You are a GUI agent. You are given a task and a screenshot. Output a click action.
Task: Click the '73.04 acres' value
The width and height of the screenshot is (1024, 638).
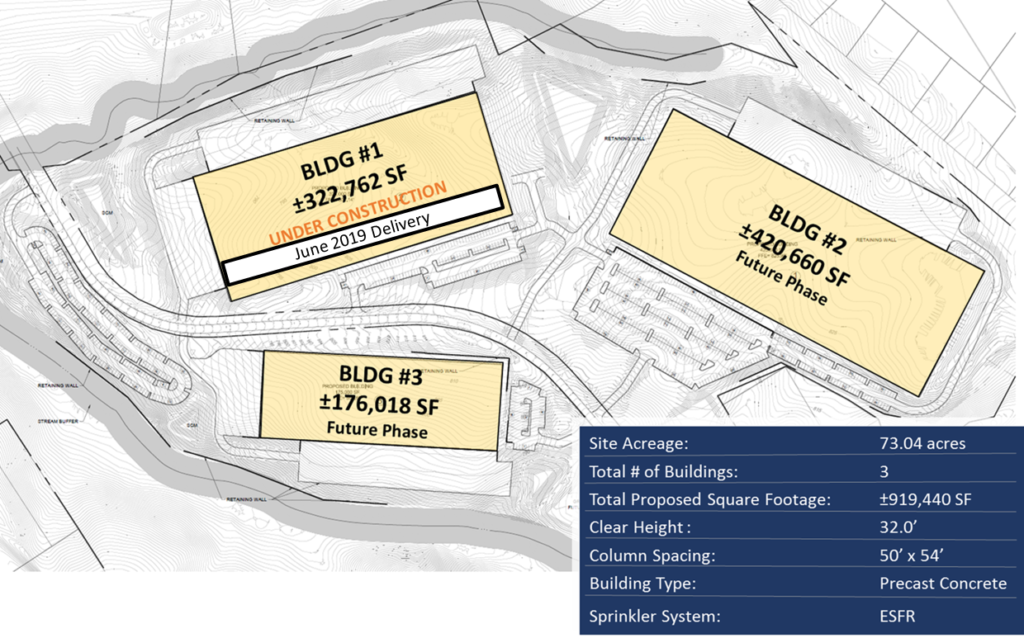[x=922, y=443]
